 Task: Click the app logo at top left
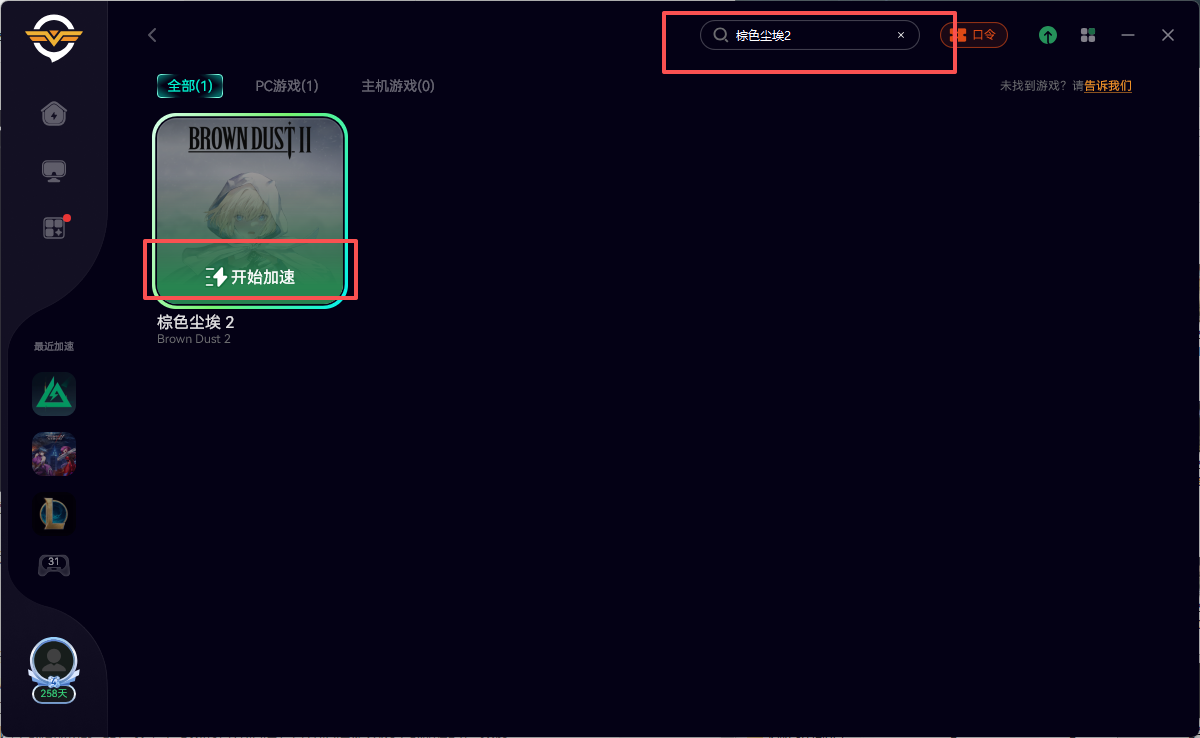(54, 40)
